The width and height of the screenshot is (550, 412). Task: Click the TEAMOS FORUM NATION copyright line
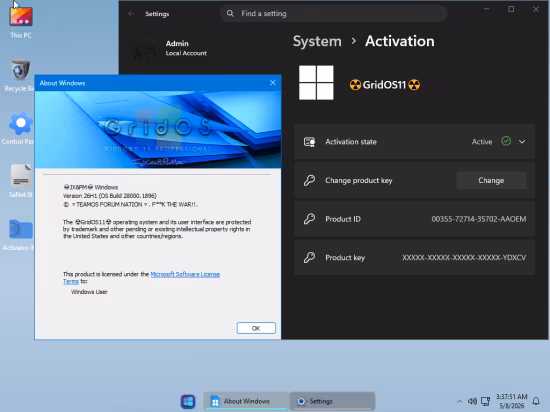click(130, 204)
